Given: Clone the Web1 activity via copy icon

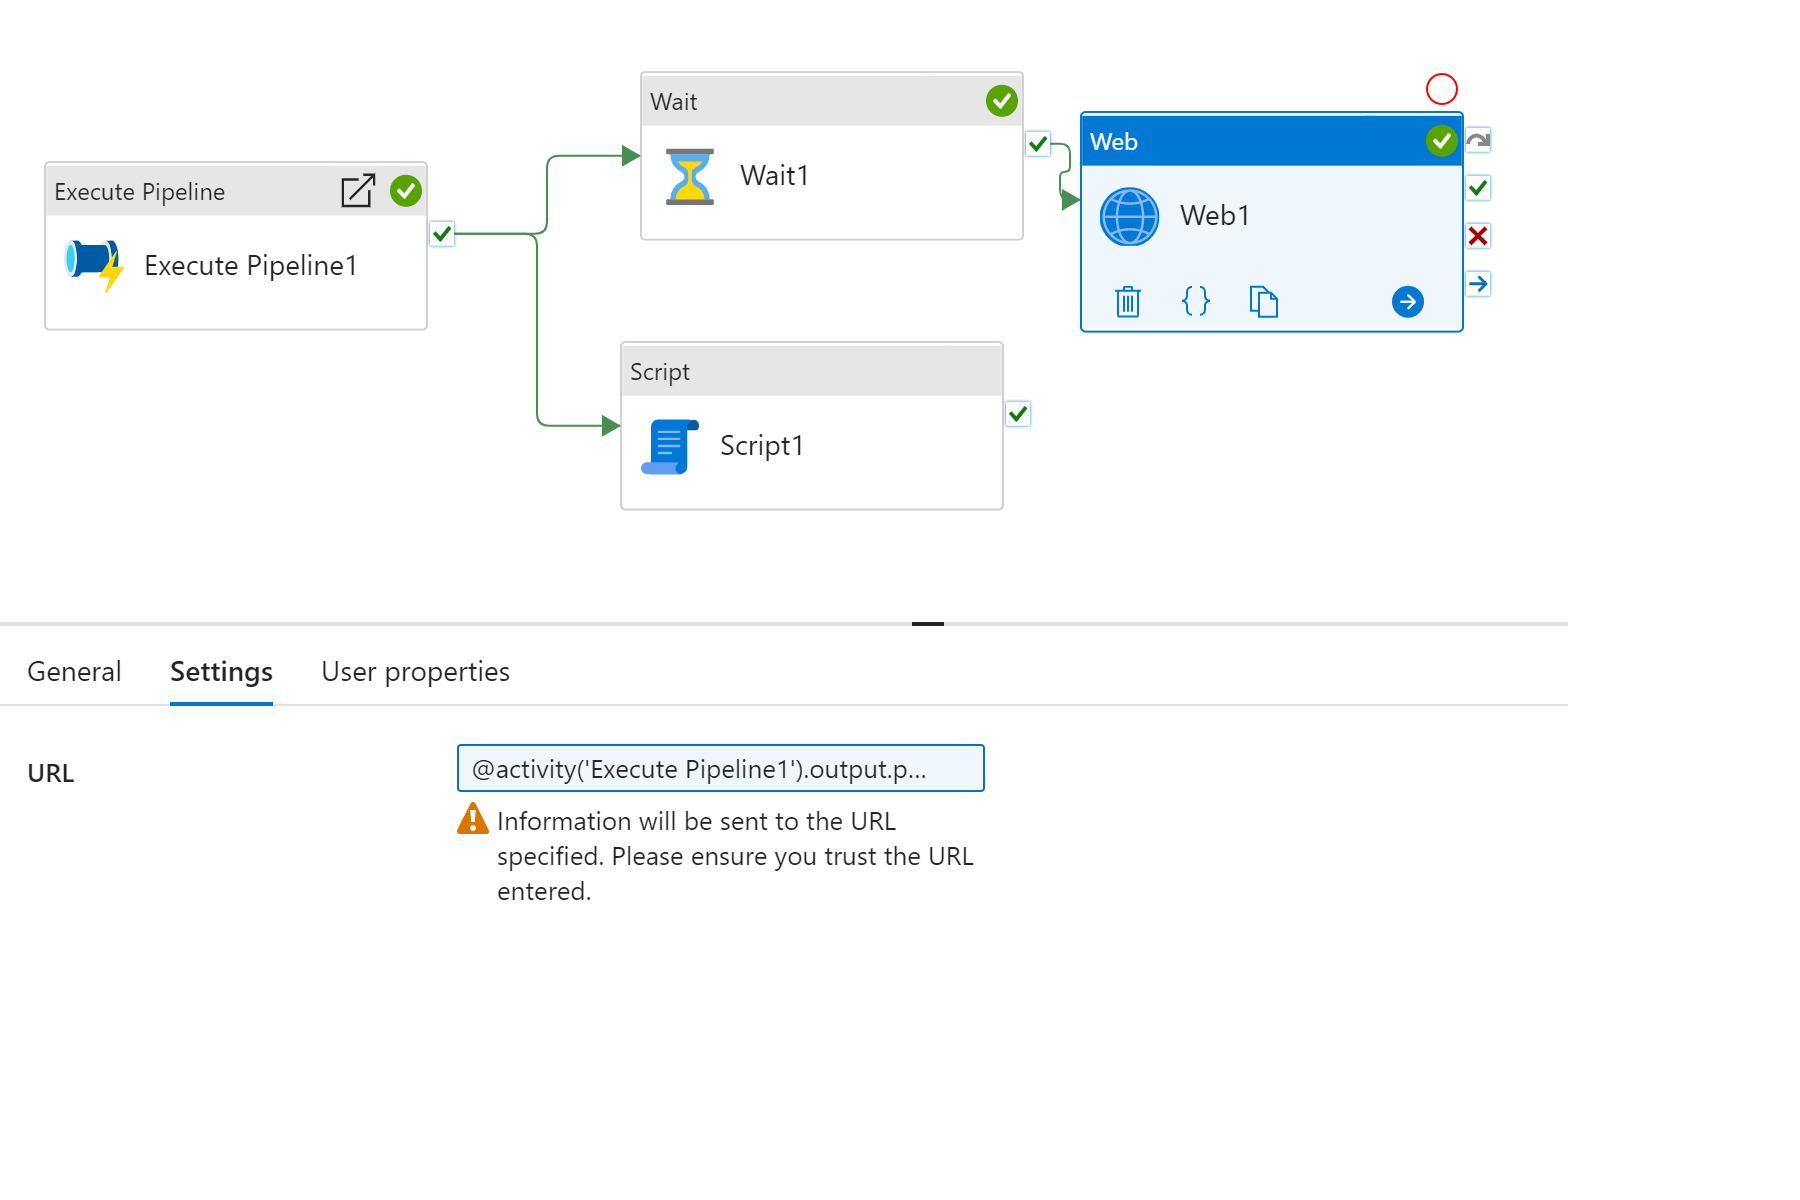Looking at the screenshot, I should (x=1263, y=301).
